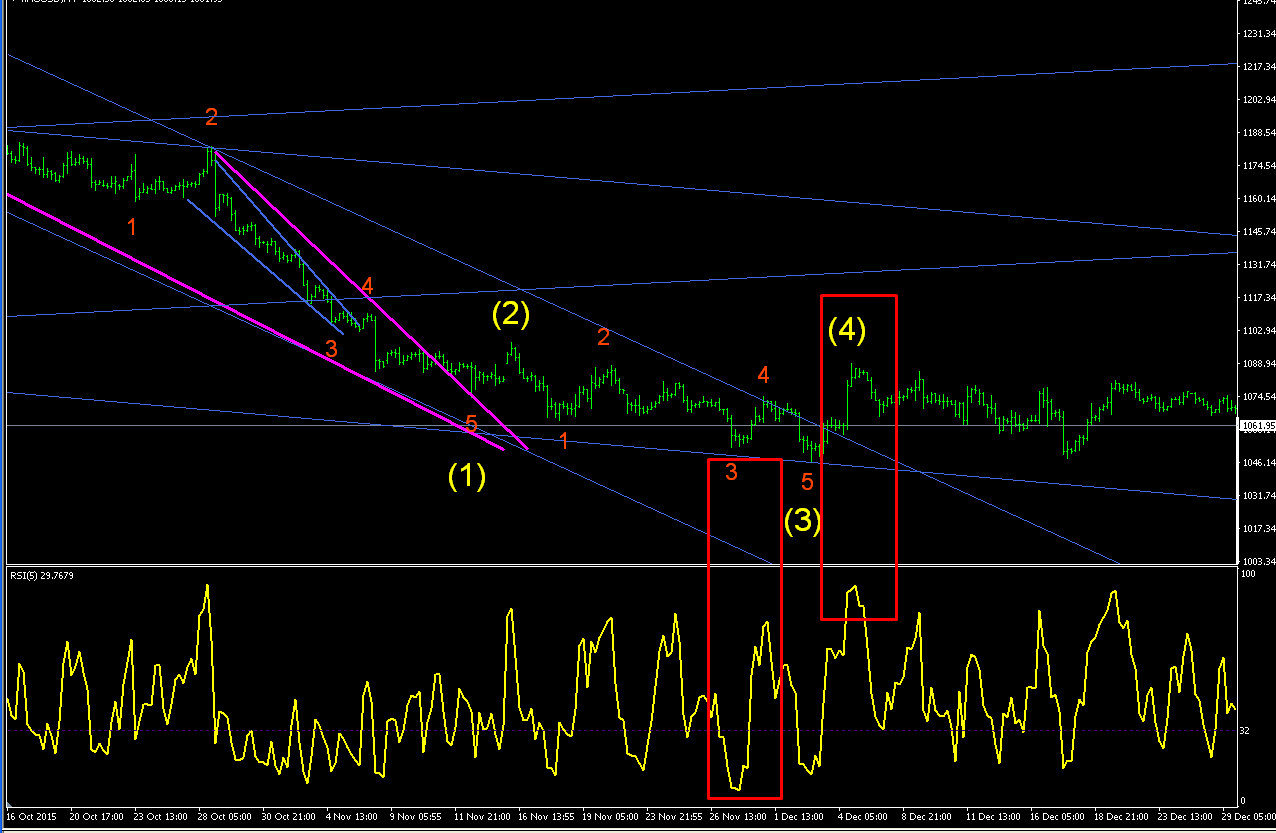Image resolution: width=1276 pixels, height=833 pixels.
Task: Click the 1003.34 price scale value
Action: (1257, 562)
